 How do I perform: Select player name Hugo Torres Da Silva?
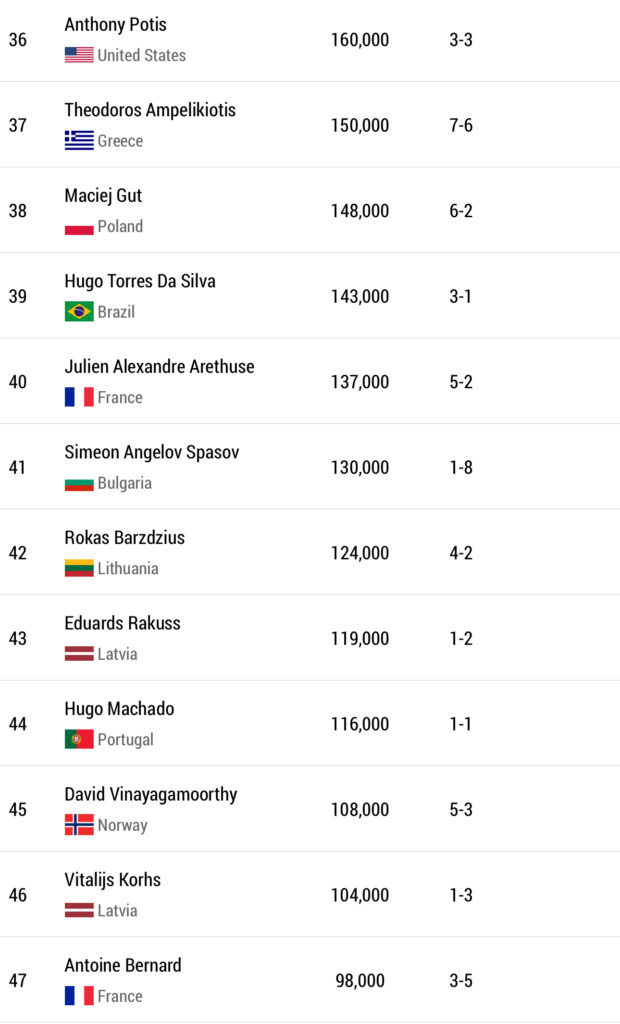click(140, 281)
